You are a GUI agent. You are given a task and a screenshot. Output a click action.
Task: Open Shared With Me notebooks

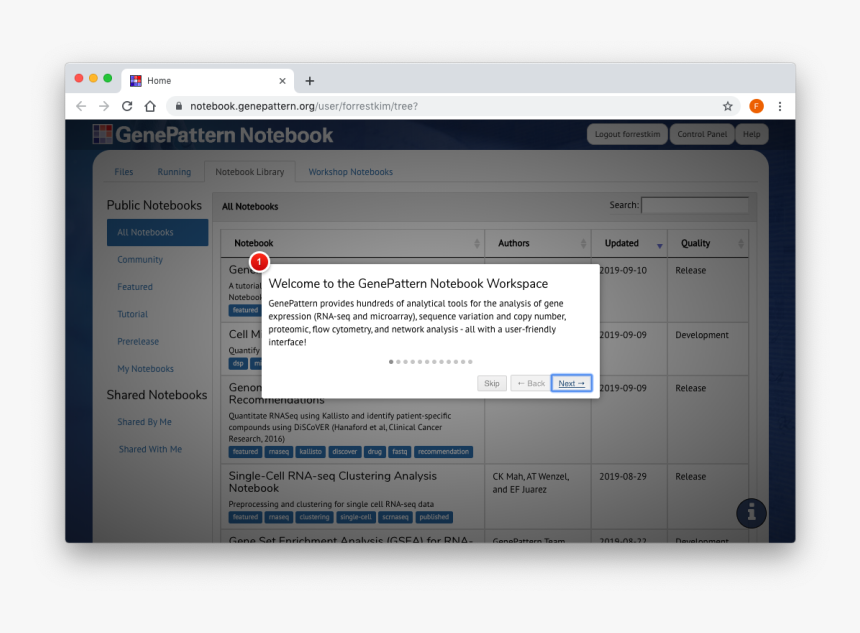tap(150, 449)
